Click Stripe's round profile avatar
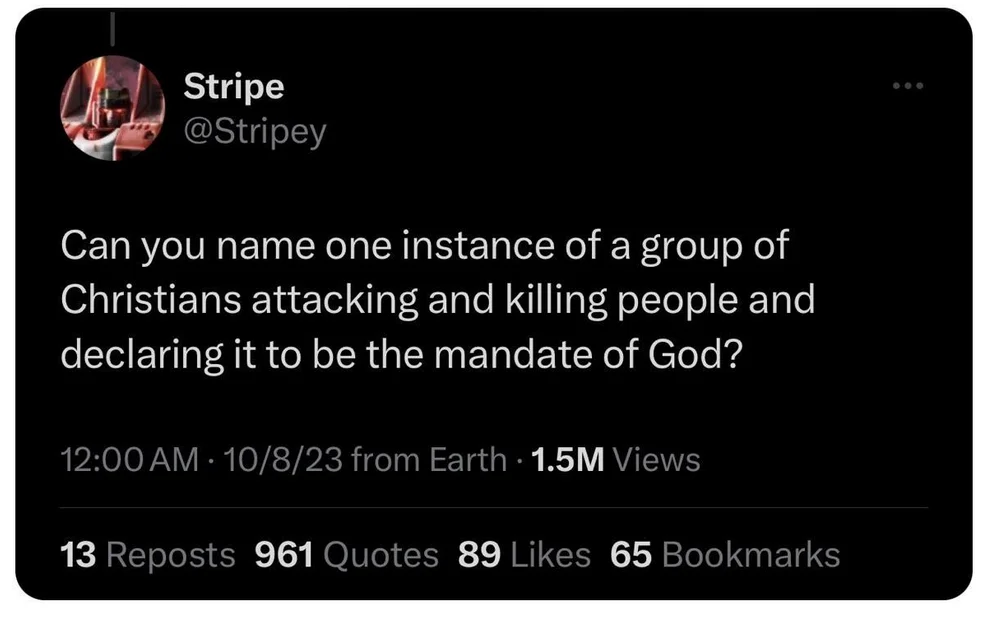Image resolution: width=993 pixels, height=617 pixels. [x=111, y=108]
